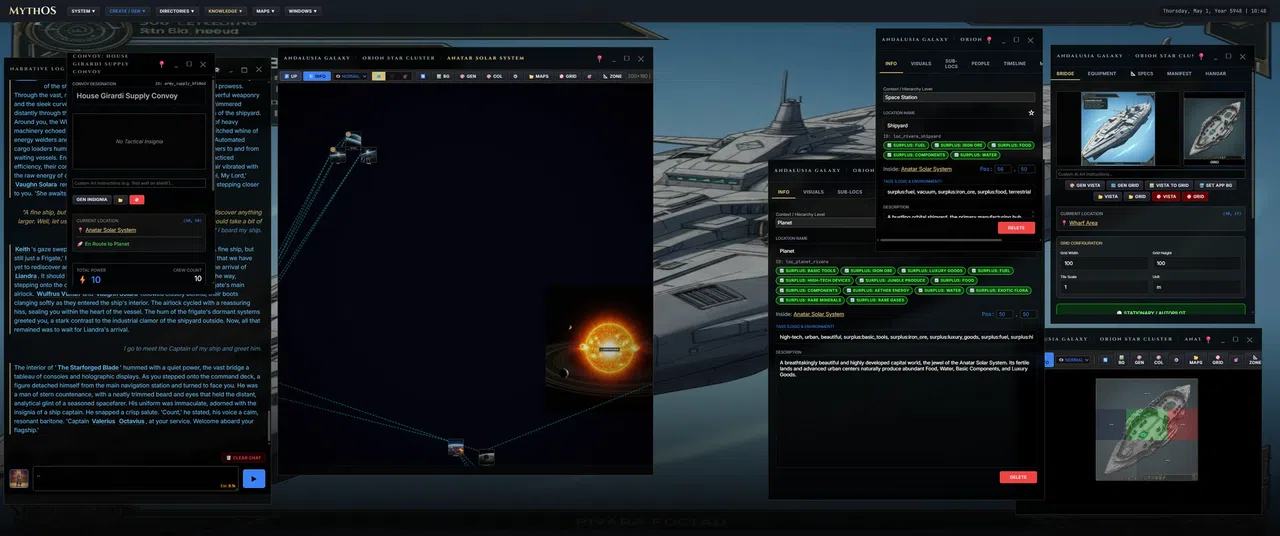This screenshot has width=1280, height=536.
Task: Toggle Surplus: Food tag in Shipyard window
Action: 1012,145
